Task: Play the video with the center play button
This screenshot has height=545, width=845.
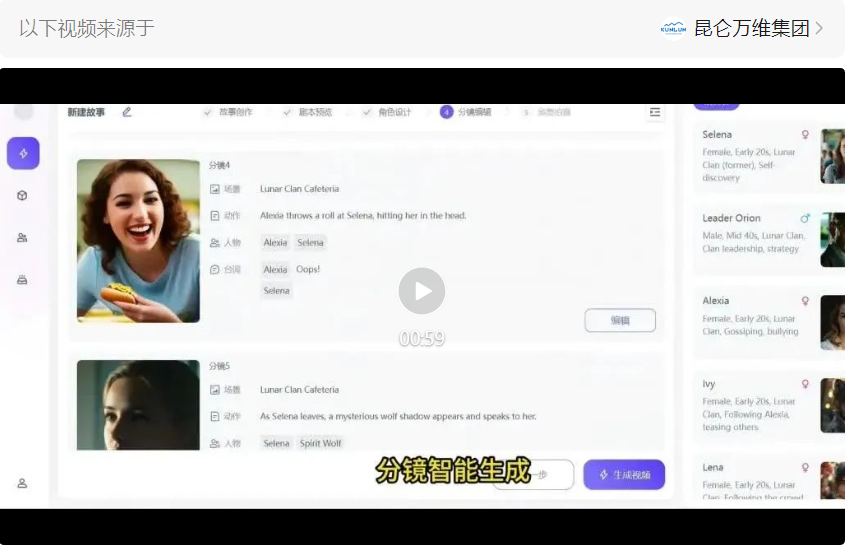Action: (421, 291)
